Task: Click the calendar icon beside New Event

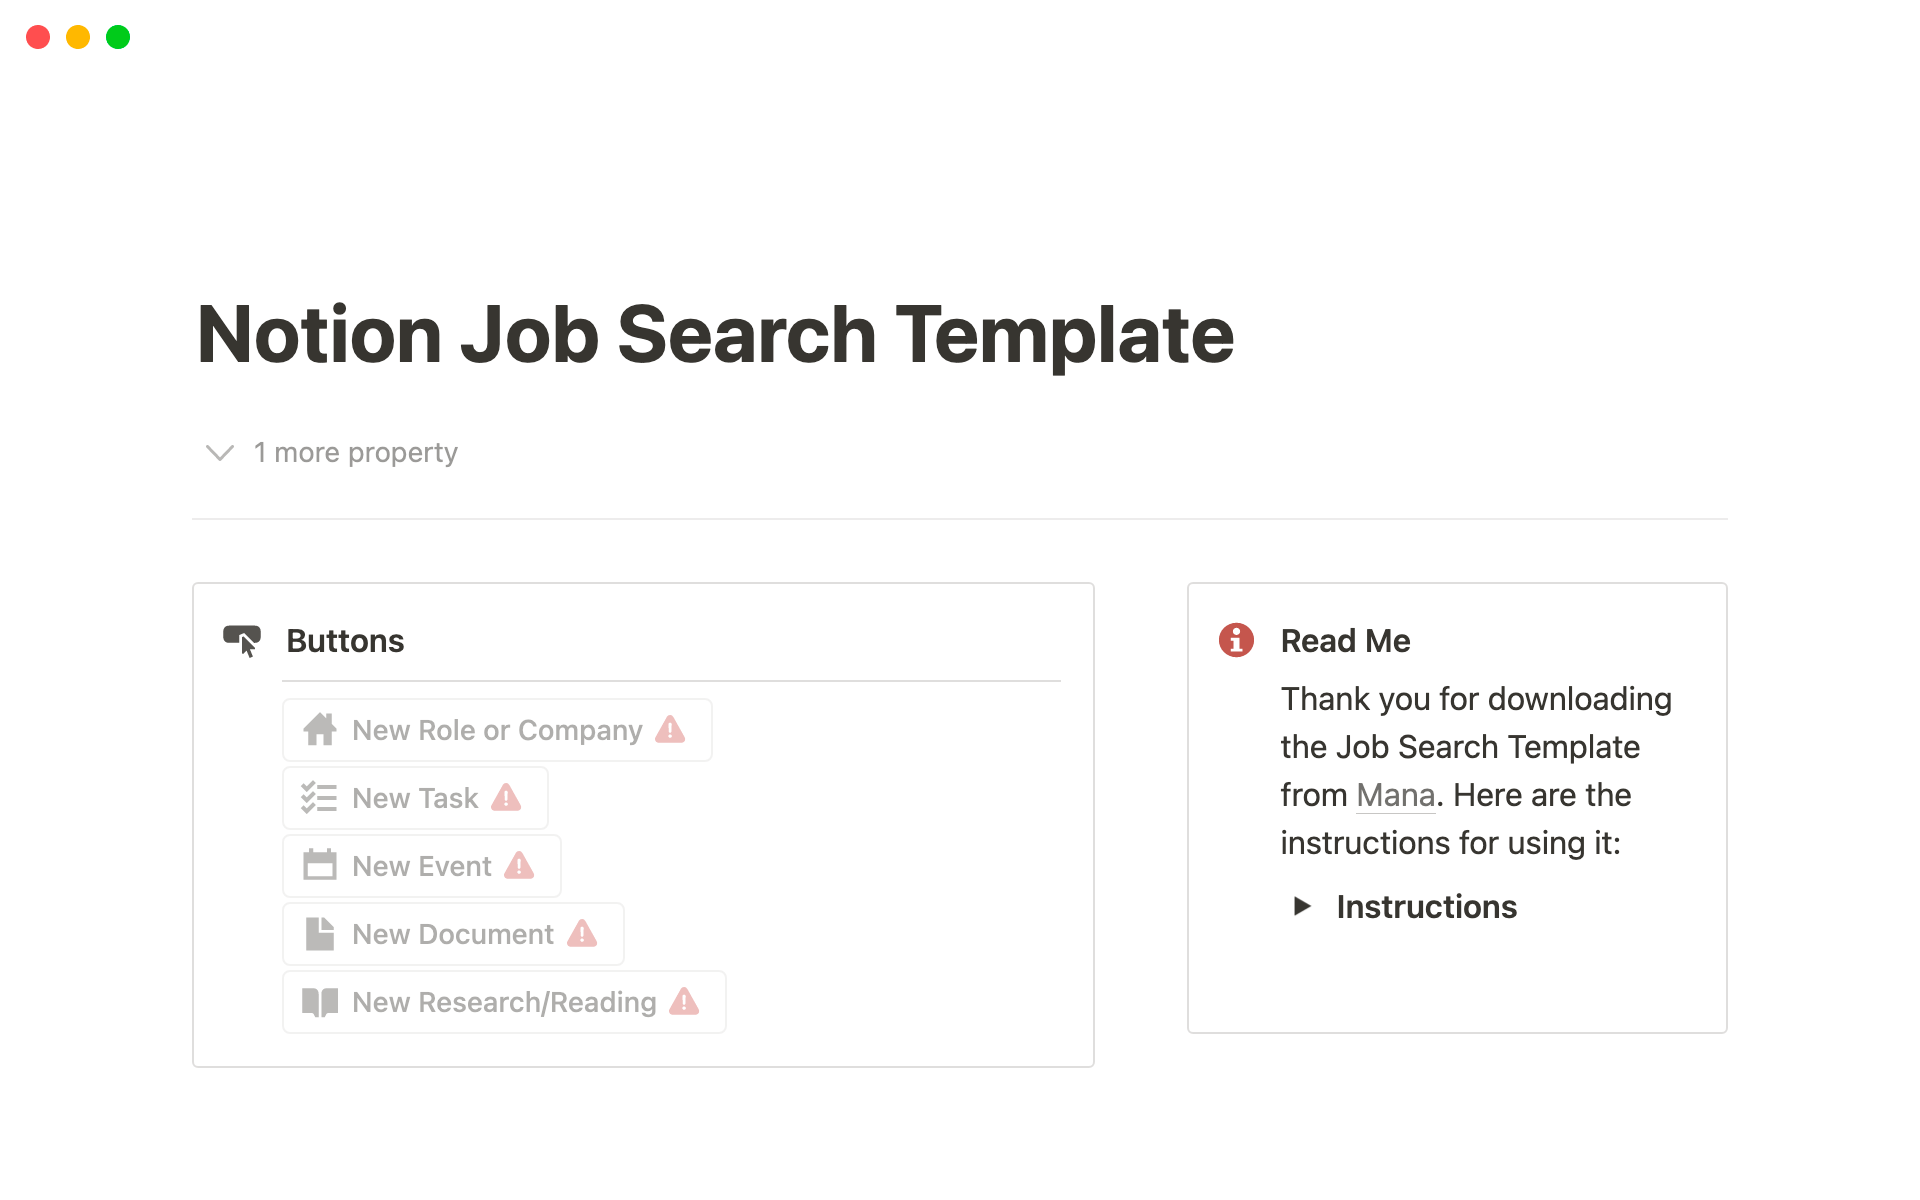Action: pyautogui.click(x=320, y=865)
